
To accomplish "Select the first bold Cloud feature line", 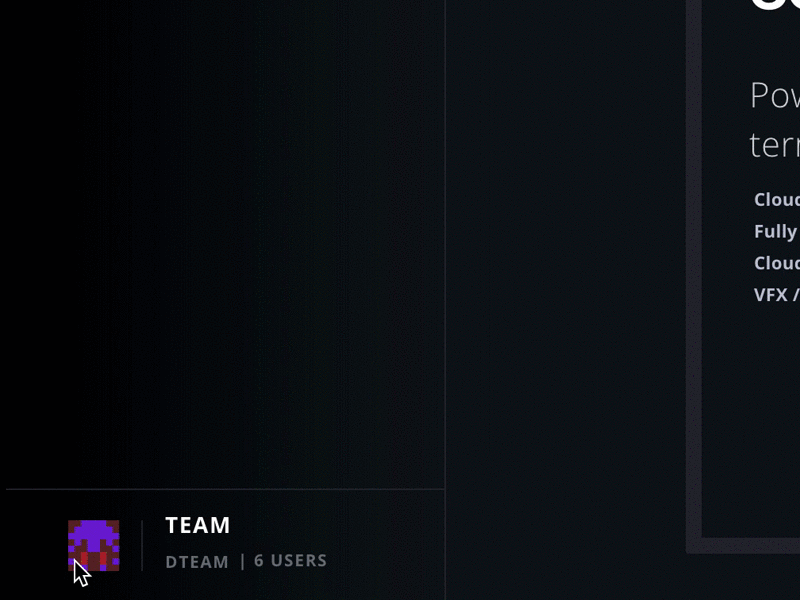I will pos(777,199).
